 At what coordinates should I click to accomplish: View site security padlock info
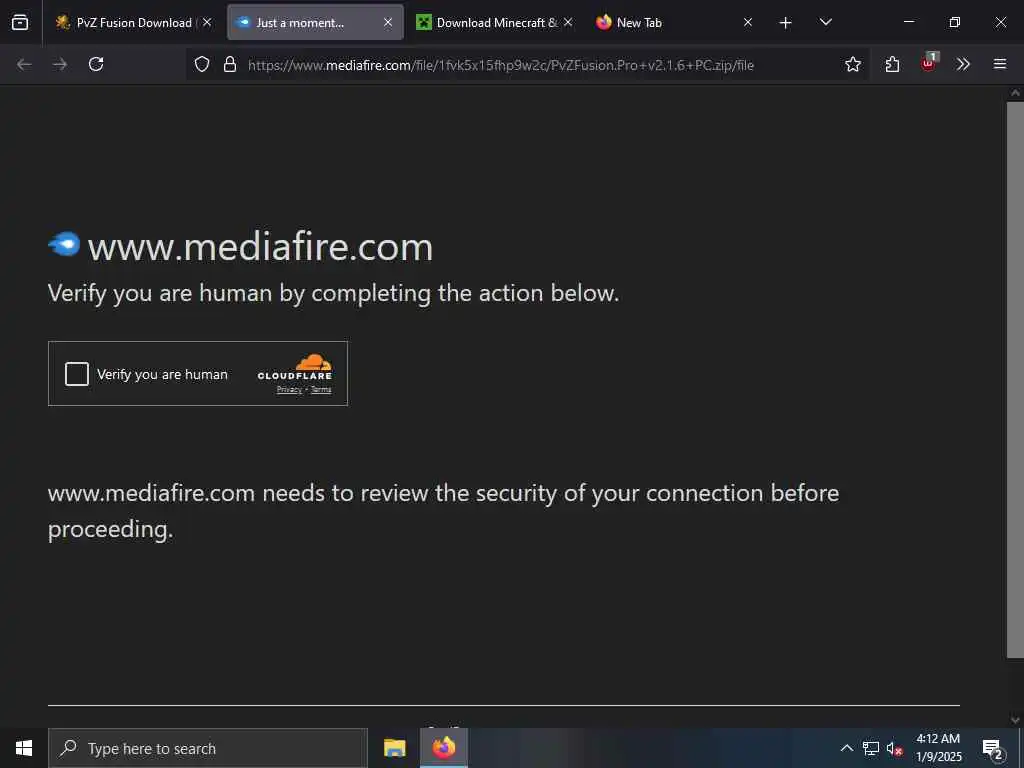pos(230,64)
